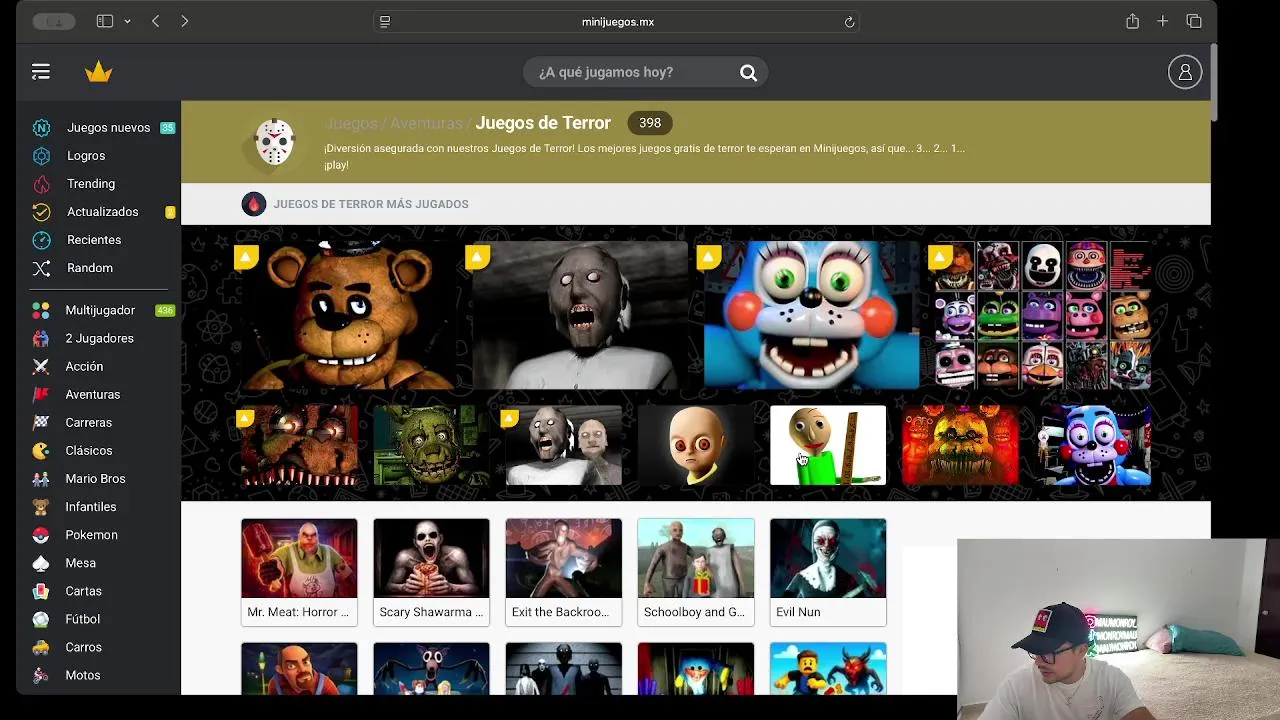Viewport: 1280px width, 720px height.
Task: Open the Baldi teacher game thumbnail
Action: pyautogui.click(x=828, y=445)
